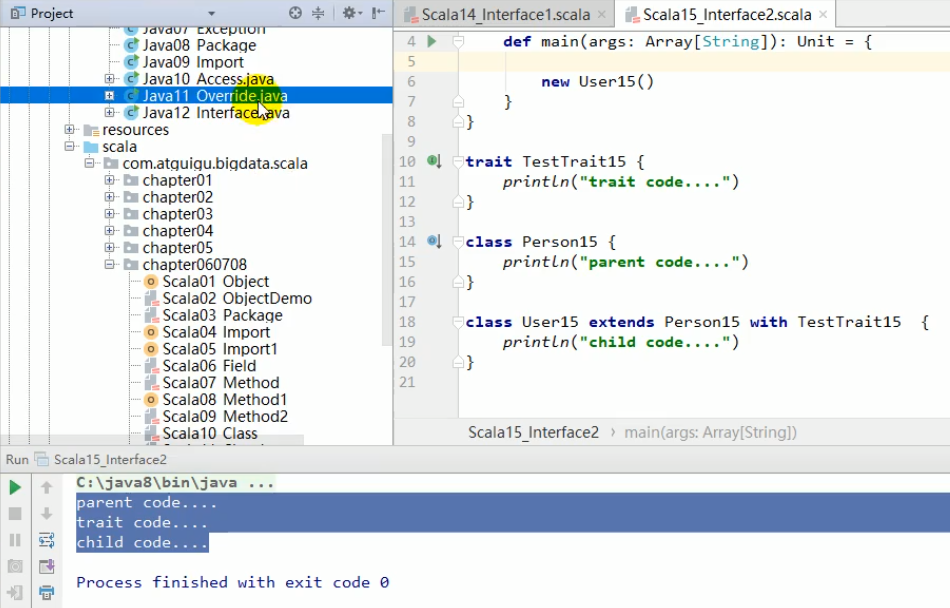Screen dimensions: 950x608
Task: Rerun with the green Run button
Action: point(15,487)
